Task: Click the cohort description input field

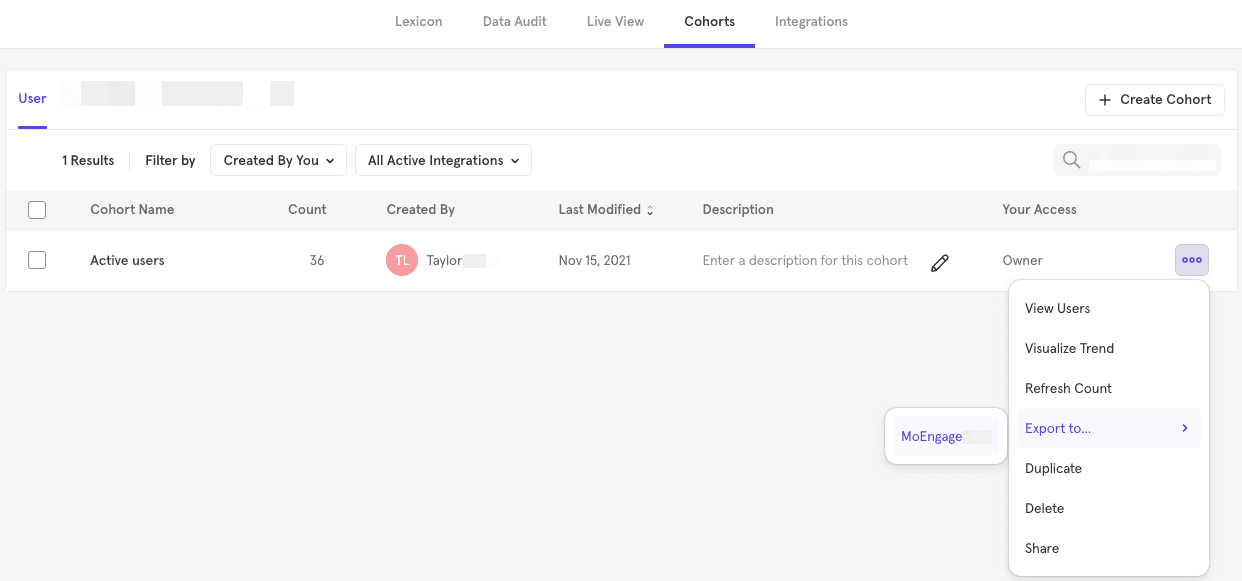Action: (x=805, y=260)
